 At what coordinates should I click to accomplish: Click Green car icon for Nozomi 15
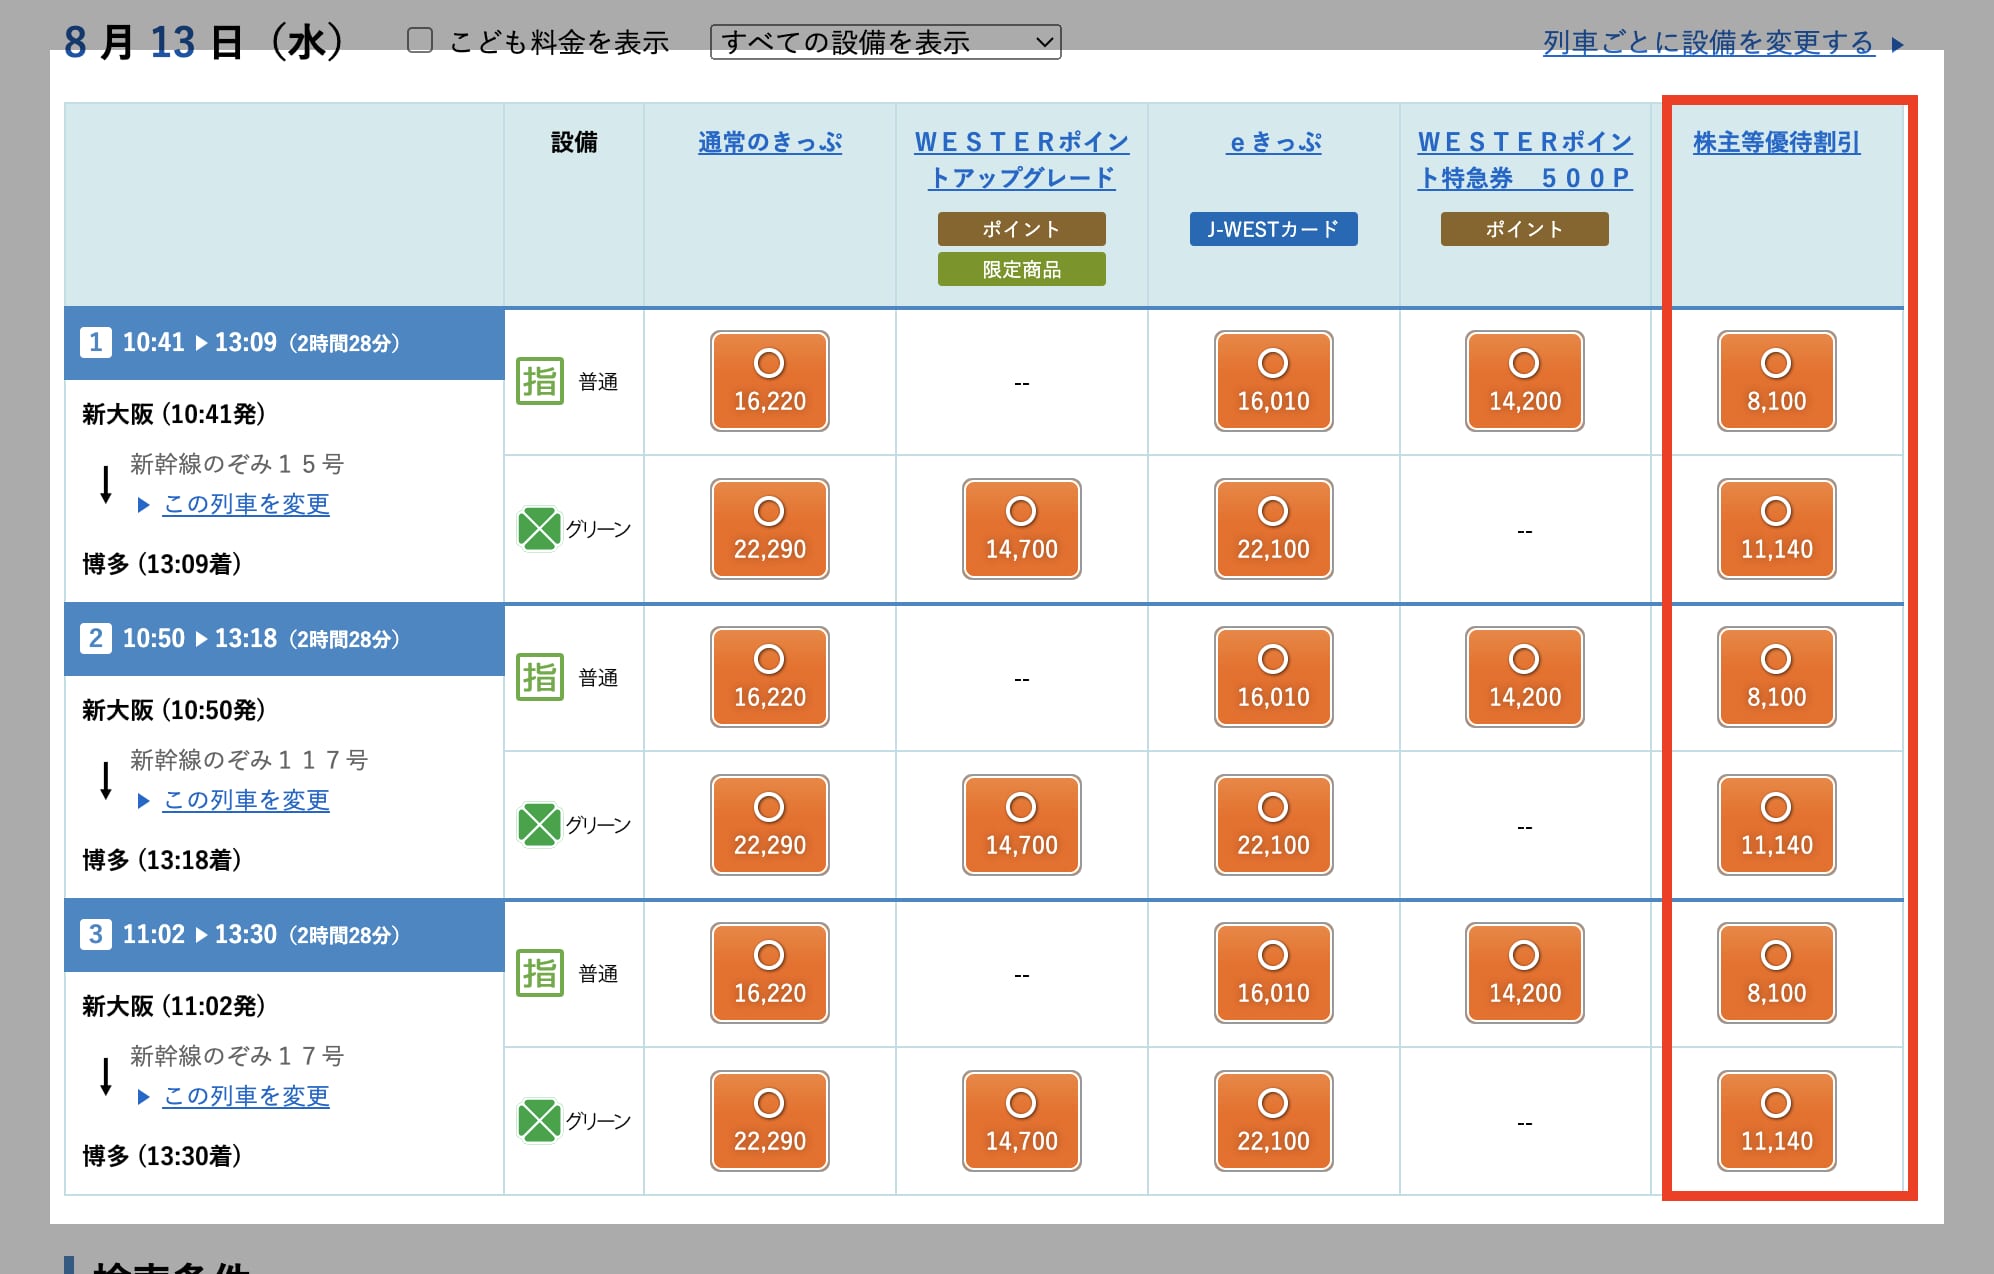click(539, 529)
